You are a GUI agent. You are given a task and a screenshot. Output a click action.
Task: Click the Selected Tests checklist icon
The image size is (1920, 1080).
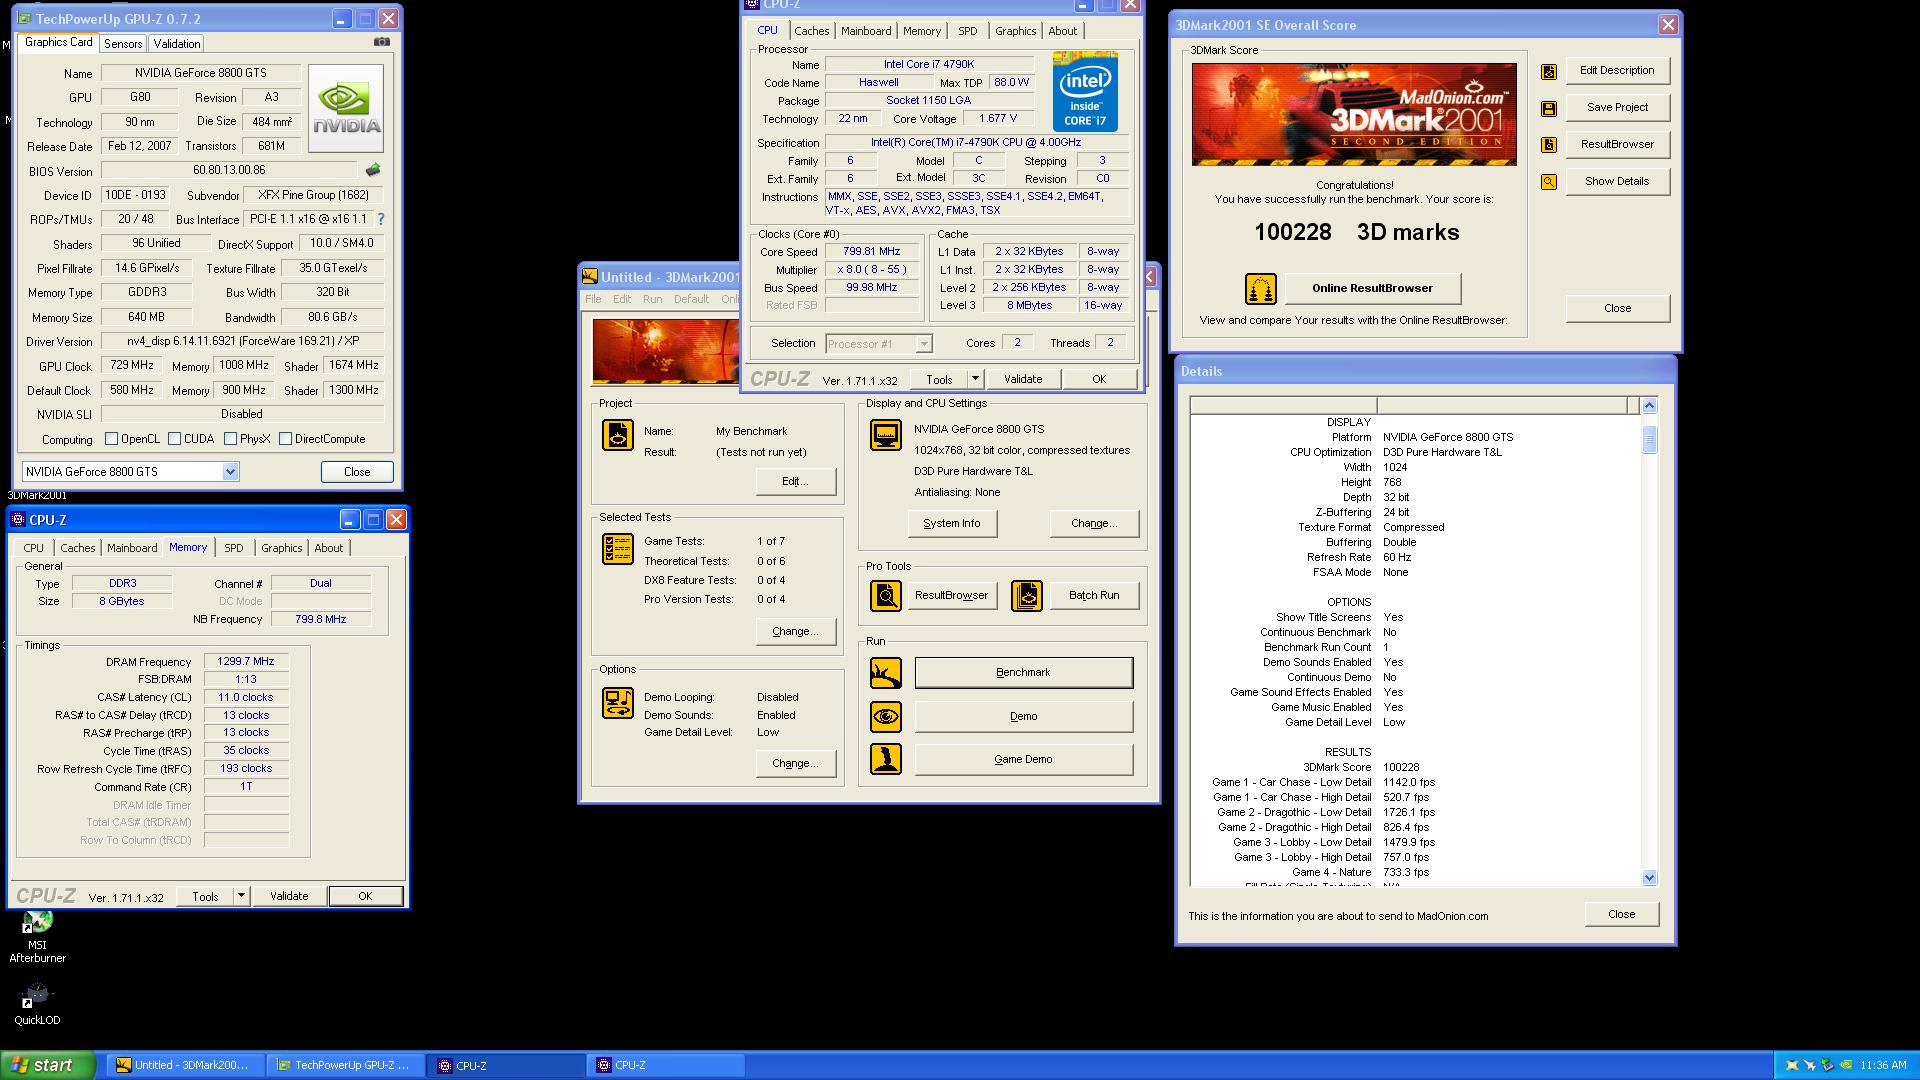tap(618, 549)
